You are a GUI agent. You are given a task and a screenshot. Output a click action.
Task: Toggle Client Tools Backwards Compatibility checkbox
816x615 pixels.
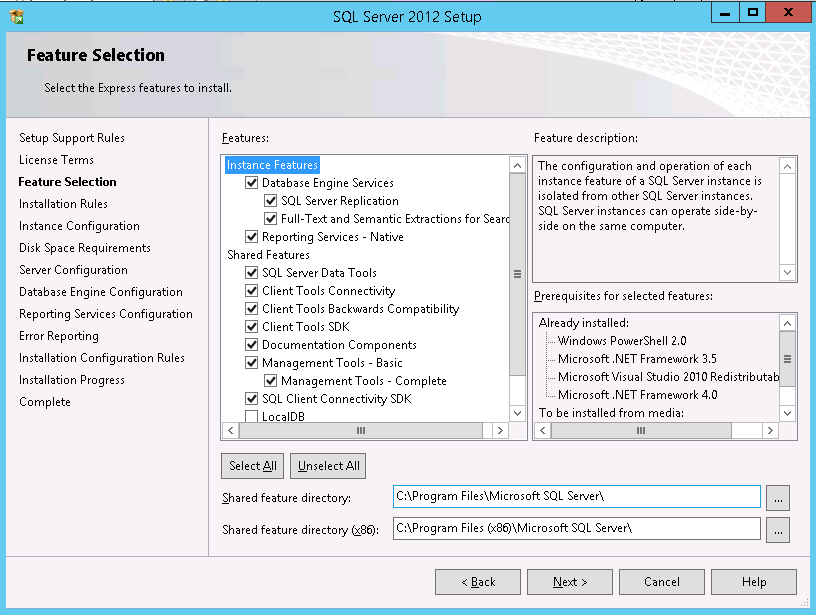click(x=251, y=309)
